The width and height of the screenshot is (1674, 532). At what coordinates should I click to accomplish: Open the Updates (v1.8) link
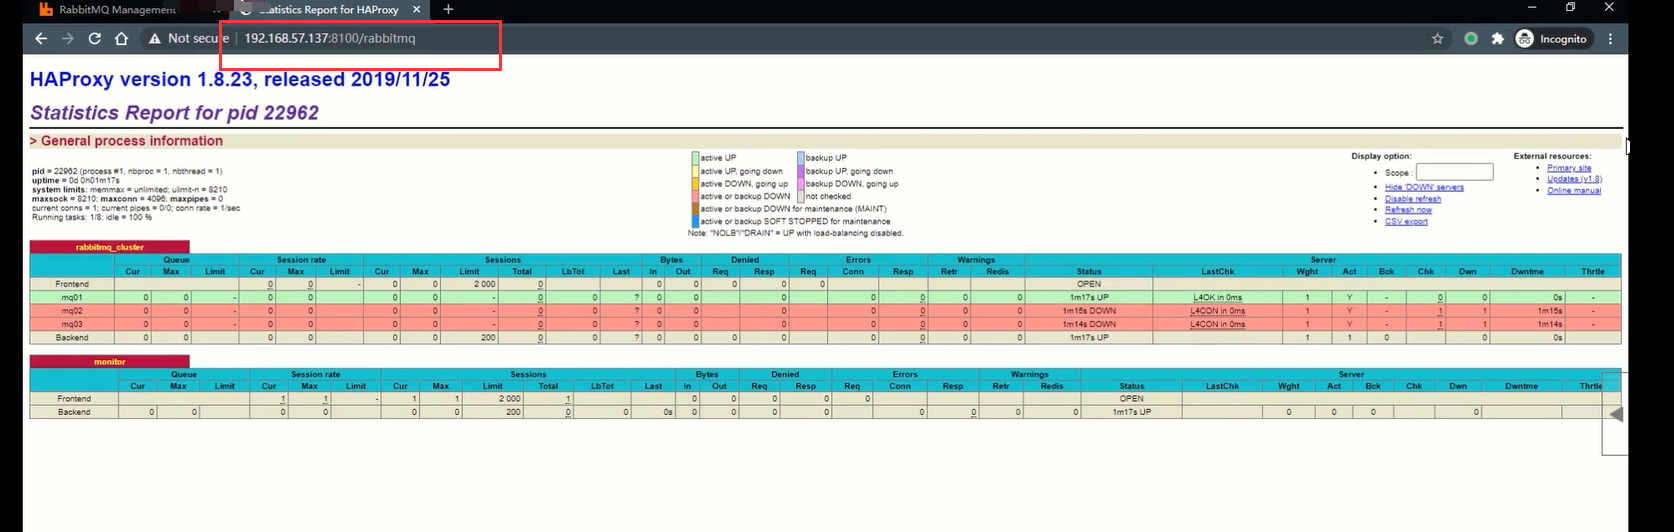click(x=1574, y=179)
